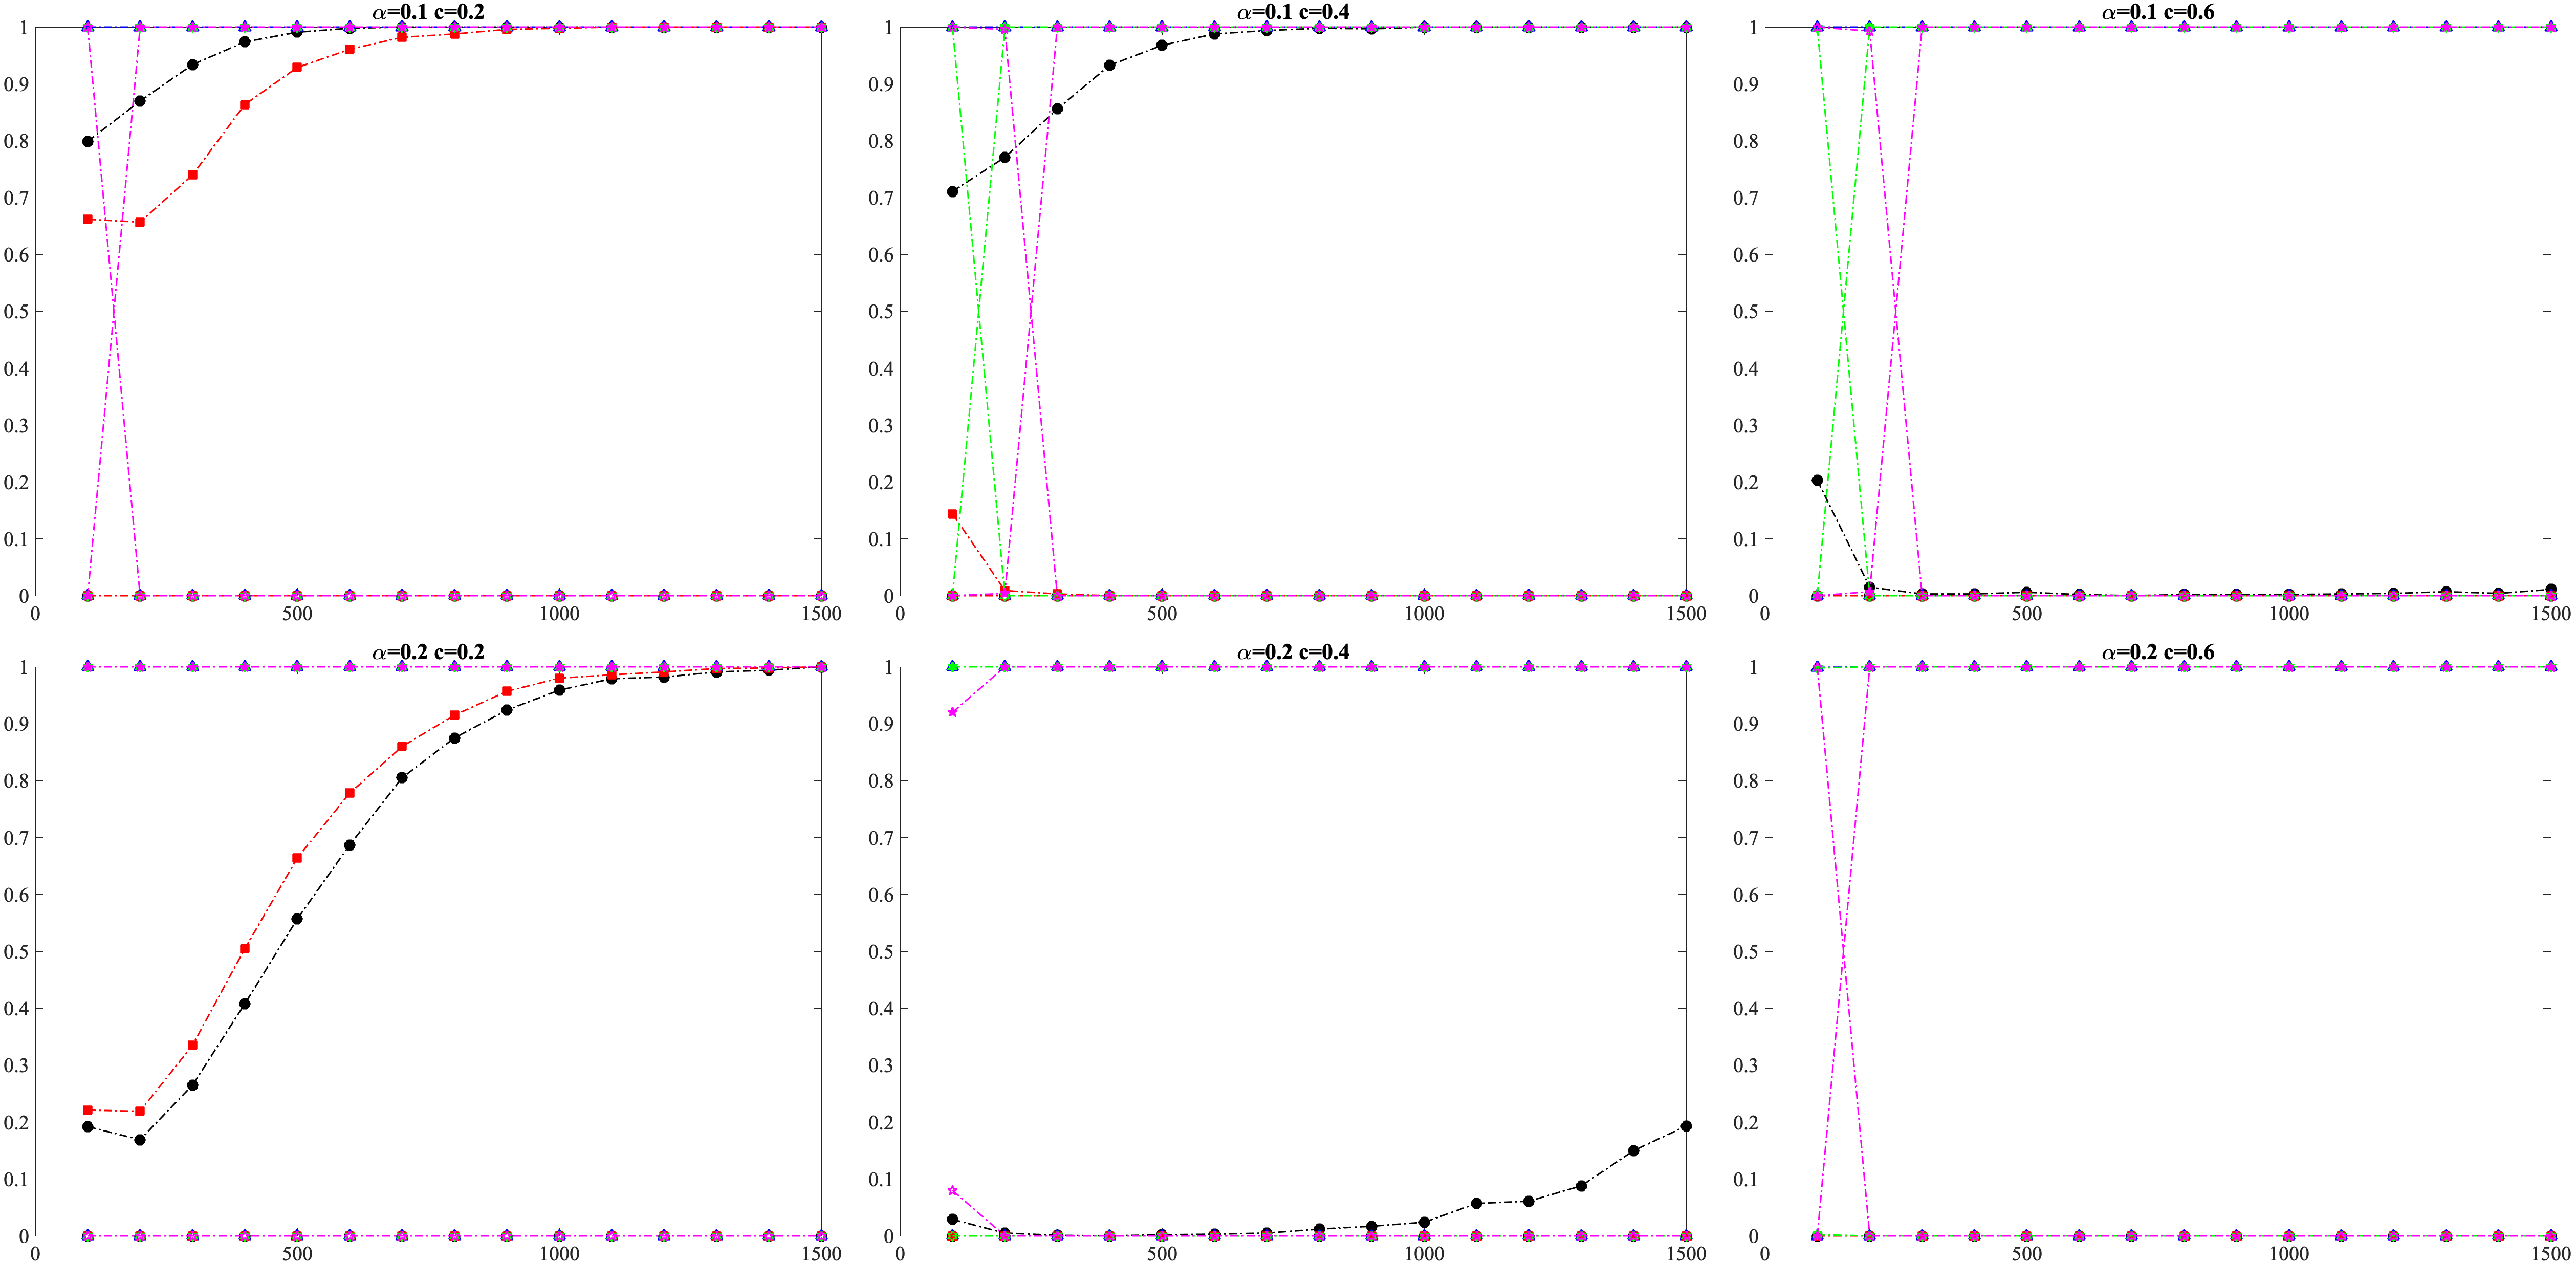Screen dimensions: 2576x1262
Task: Click y-axis label 0.5 in α=0.1 c=0.6 plot
Action: [x=1745, y=312]
